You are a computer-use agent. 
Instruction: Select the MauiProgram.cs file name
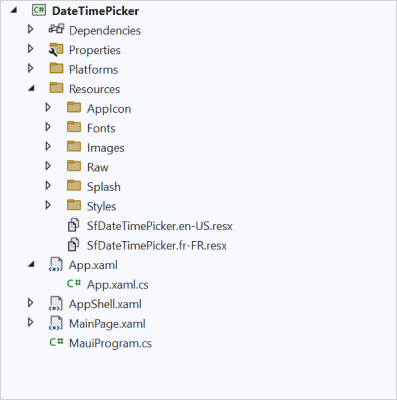point(110,343)
